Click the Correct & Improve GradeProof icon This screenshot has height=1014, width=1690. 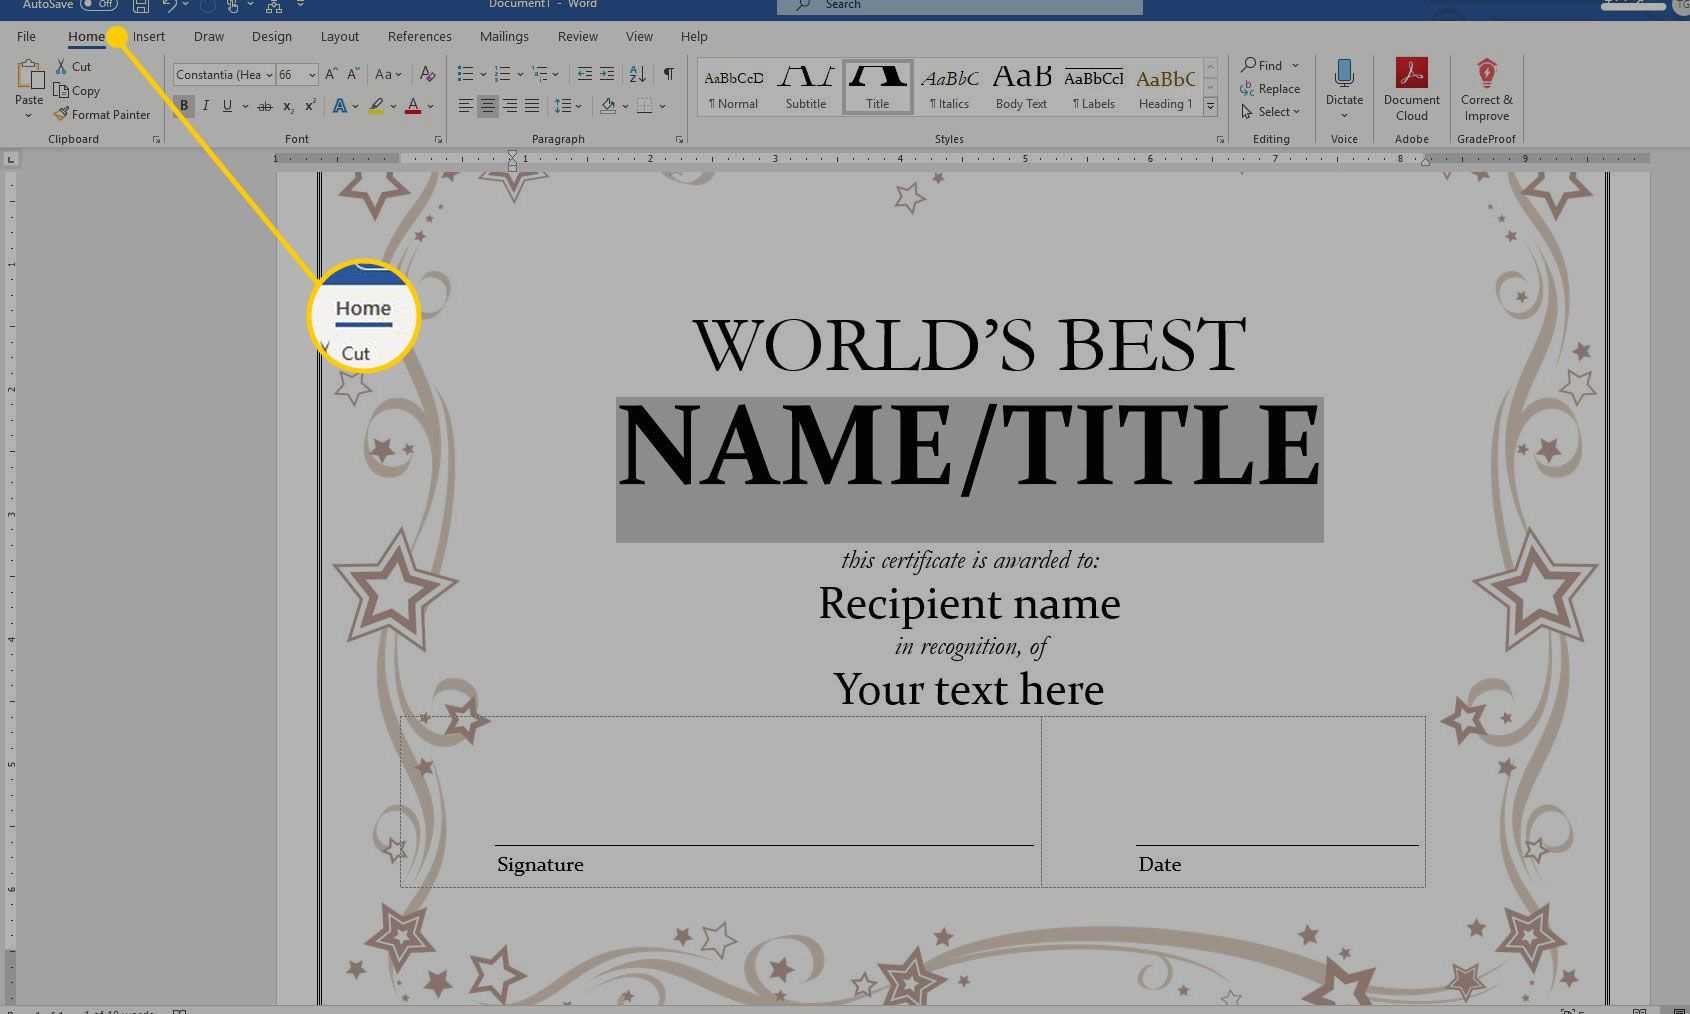[1486, 73]
